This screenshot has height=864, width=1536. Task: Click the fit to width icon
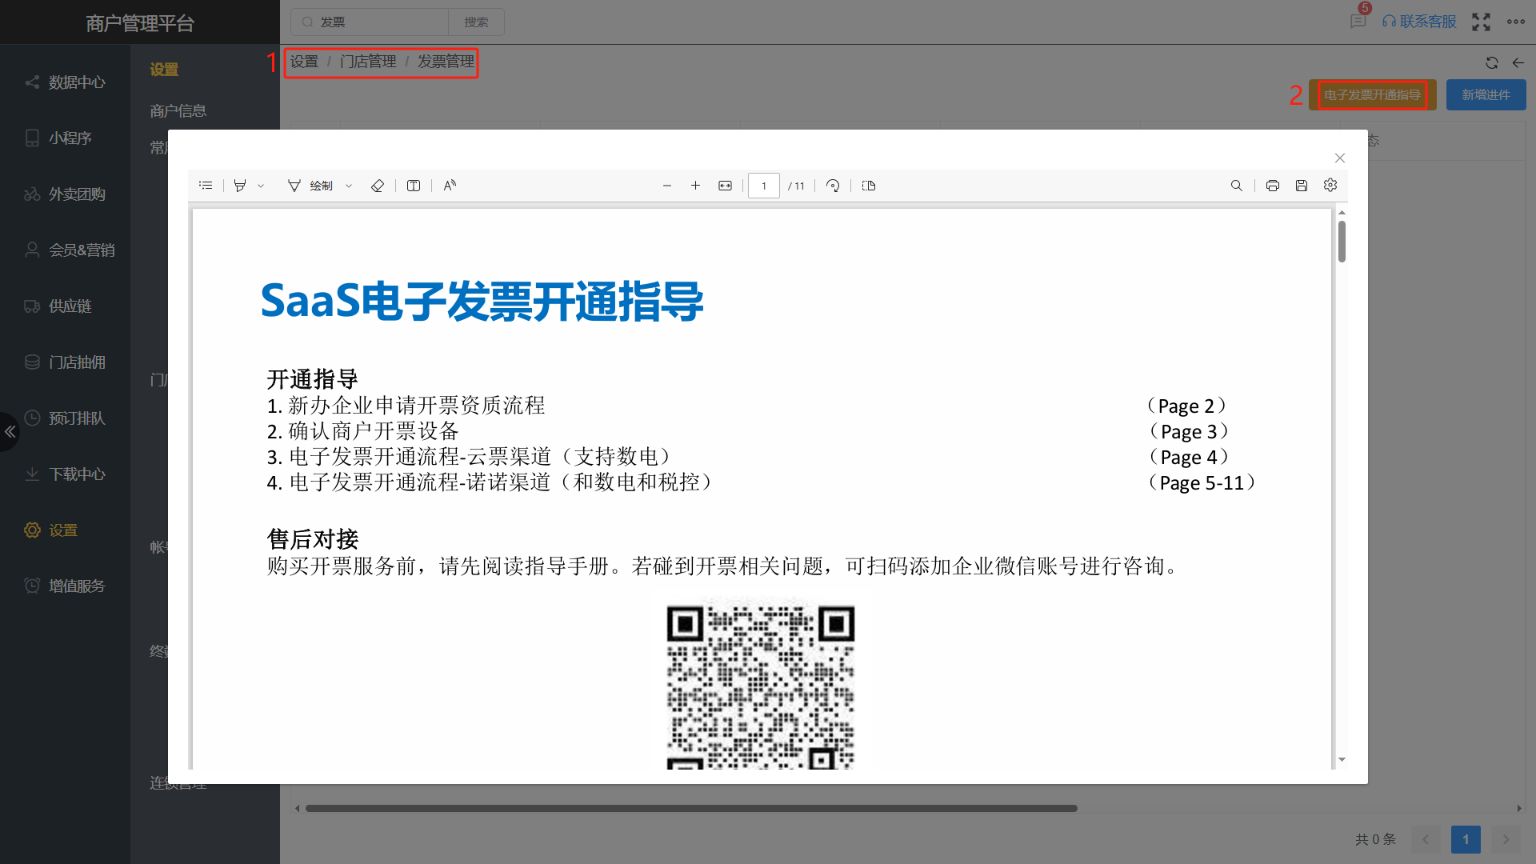(725, 185)
